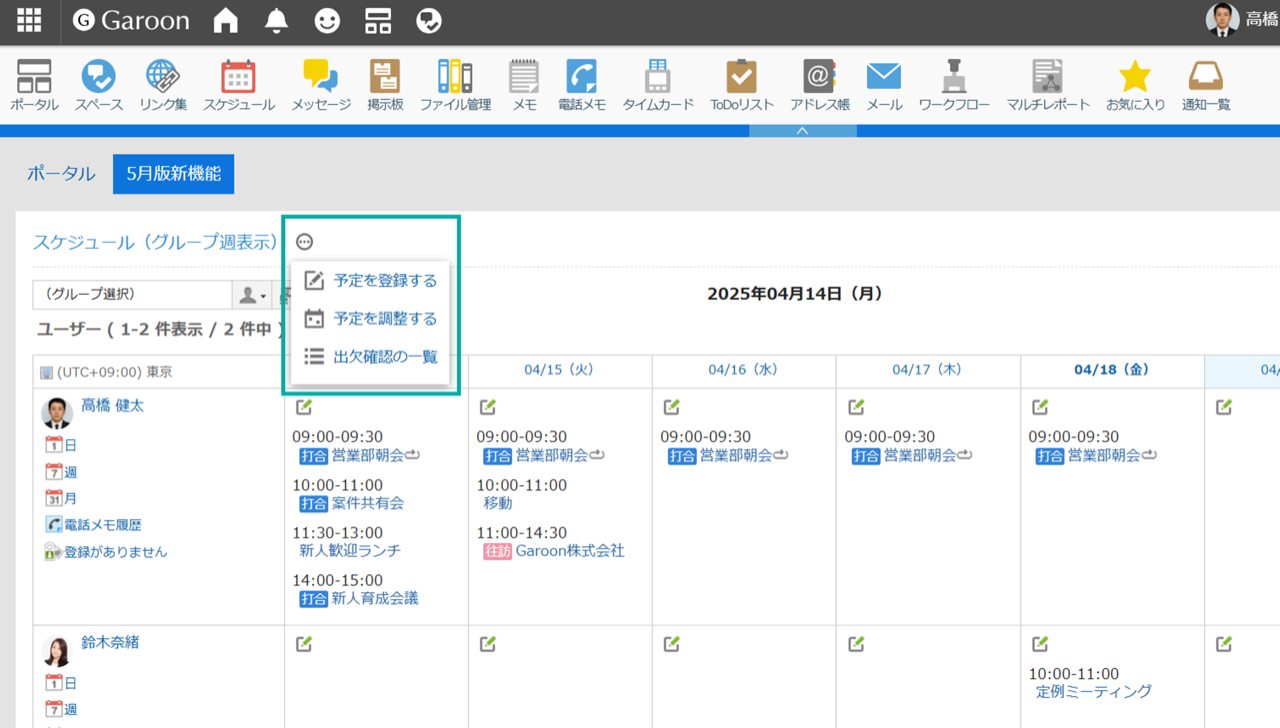Open the user selection dropdown button
Viewport: 1280px width, 728px height.
(251, 295)
